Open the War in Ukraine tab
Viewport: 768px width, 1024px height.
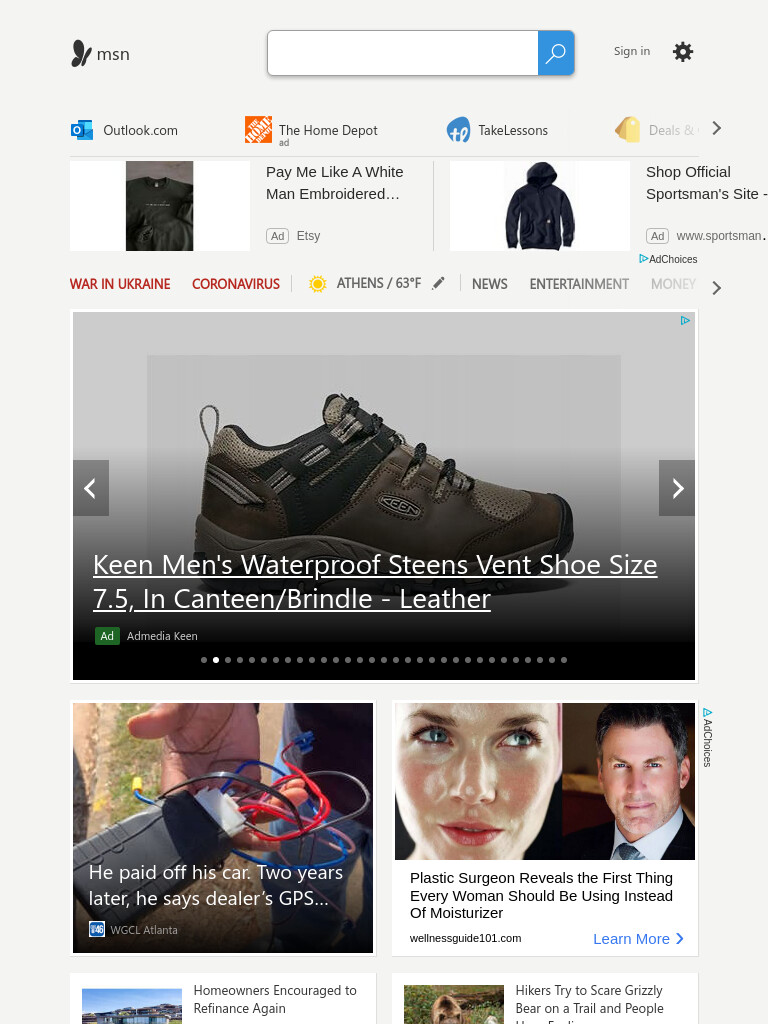point(120,284)
